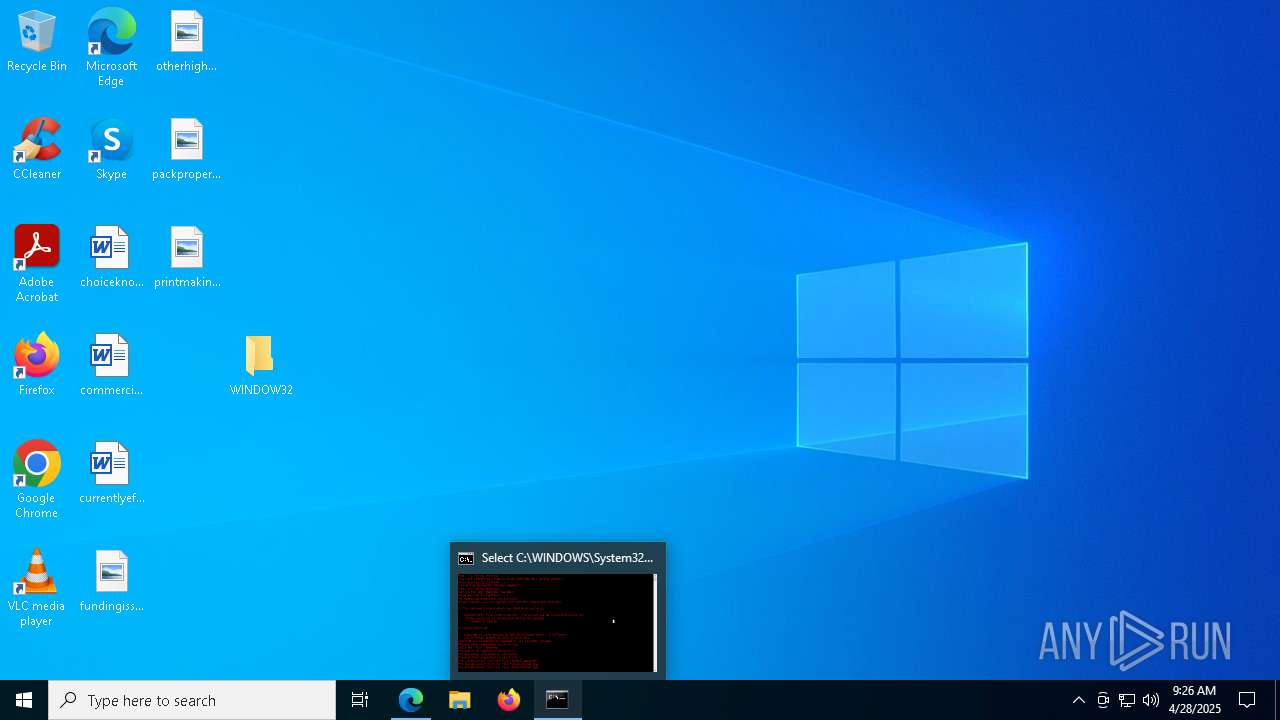The width and height of the screenshot is (1280, 720).
Task: Show hidden system tray icons
Action: click(x=1078, y=700)
